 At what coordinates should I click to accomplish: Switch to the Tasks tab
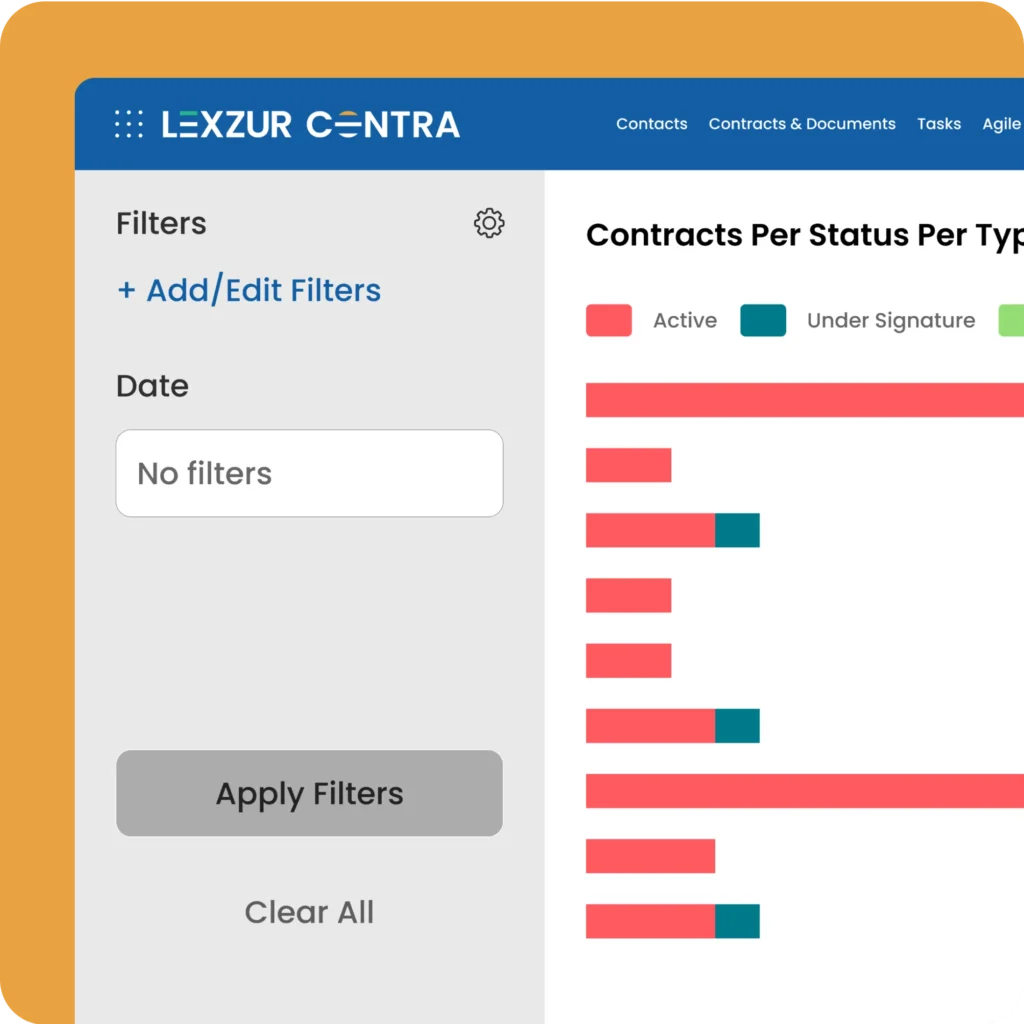(939, 123)
